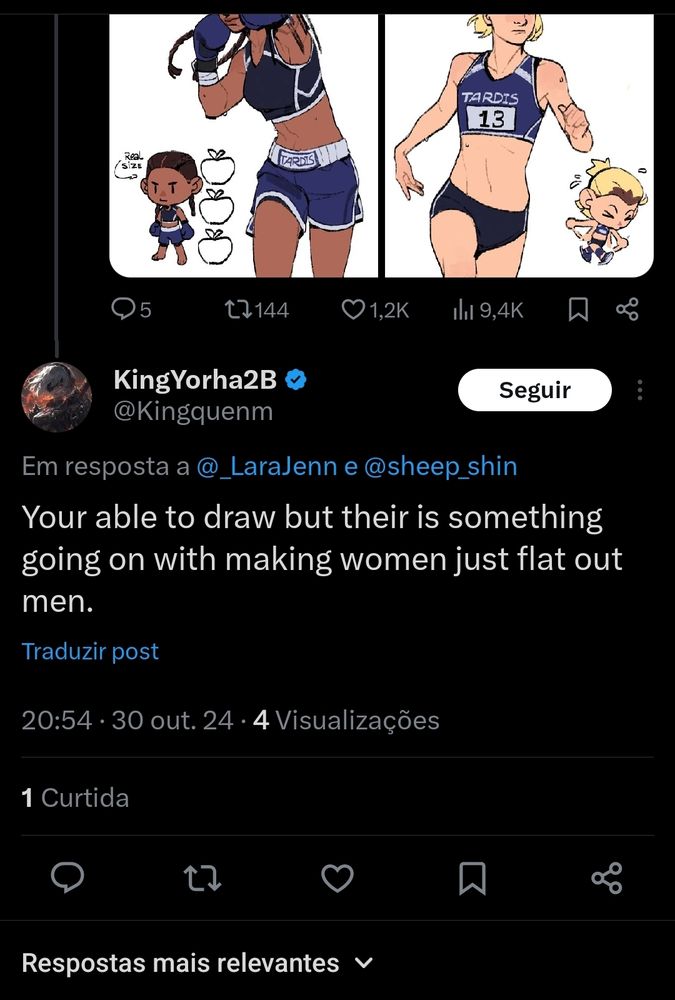
Task: Translate the post with Traduzir post
Action: 90,651
